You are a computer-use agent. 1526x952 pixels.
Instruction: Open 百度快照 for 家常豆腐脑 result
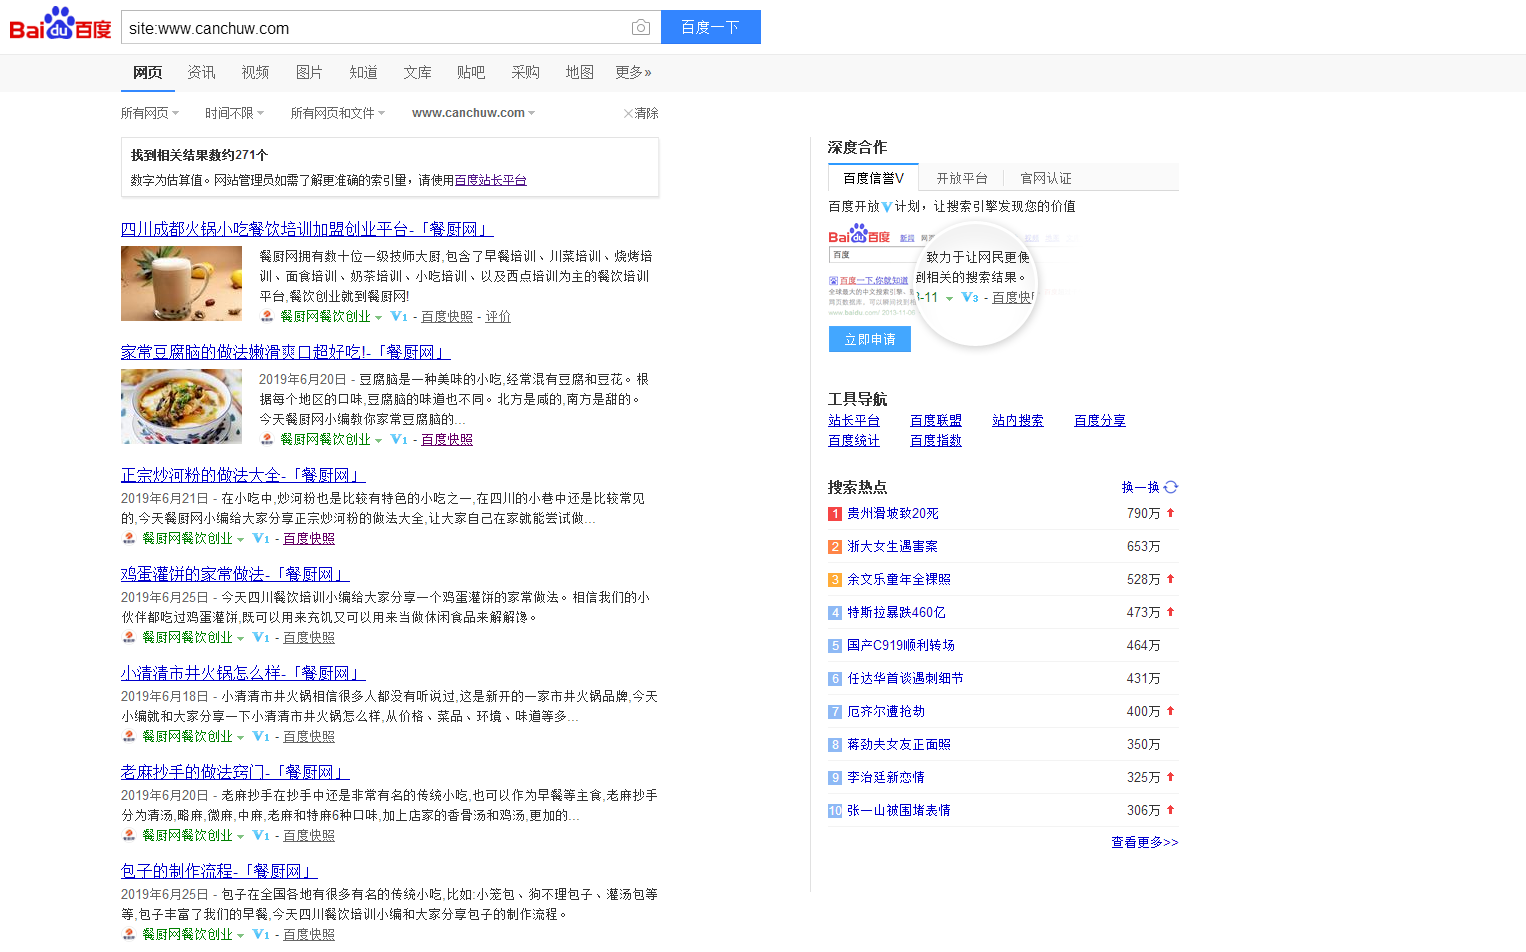pyautogui.click(x=447, y=439)
